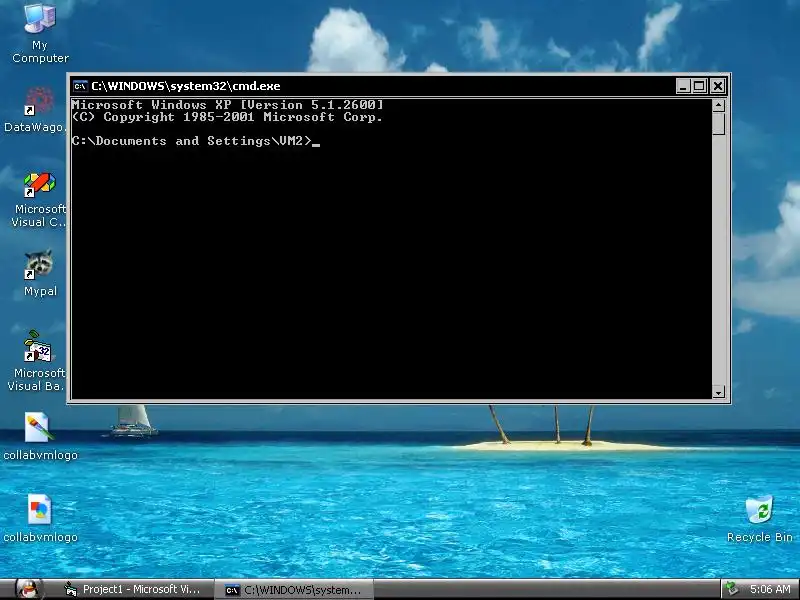Open the My Computer desktop icon
The width and height of the screenshot is (800, 600).
40,32
